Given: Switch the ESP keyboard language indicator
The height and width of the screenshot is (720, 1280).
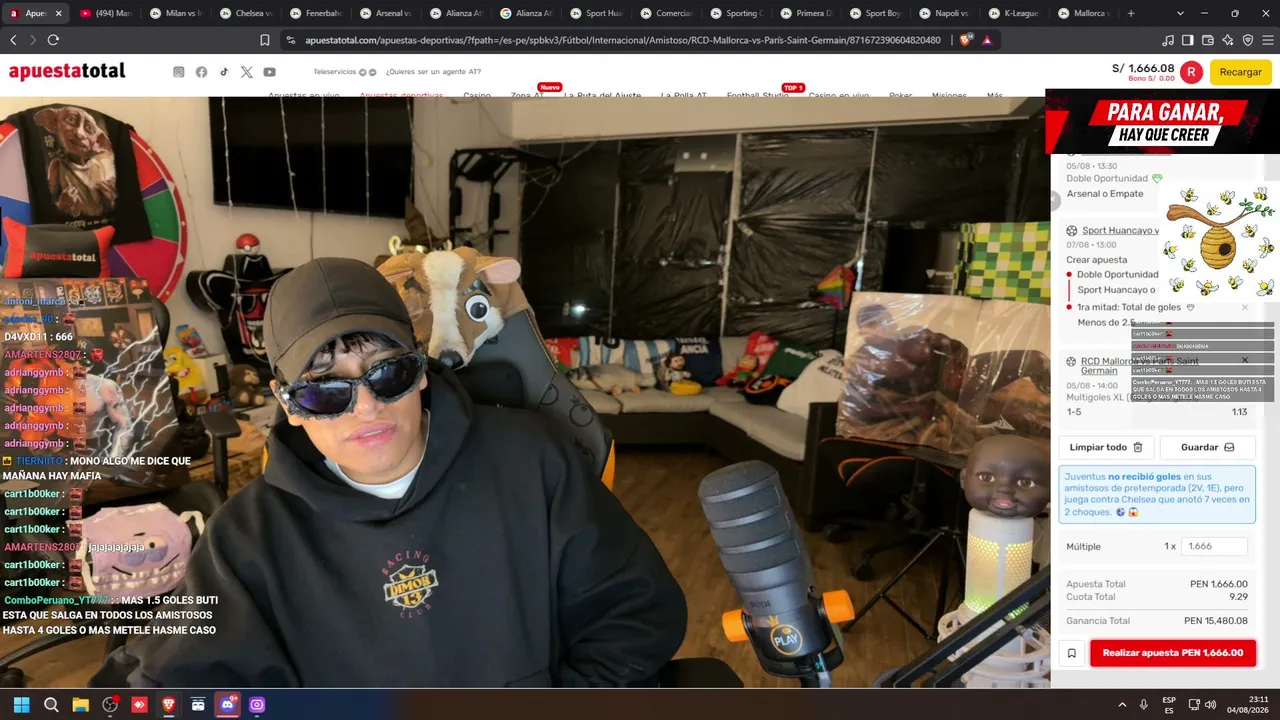Looking at the screenshot, I should click(1169, 705).
